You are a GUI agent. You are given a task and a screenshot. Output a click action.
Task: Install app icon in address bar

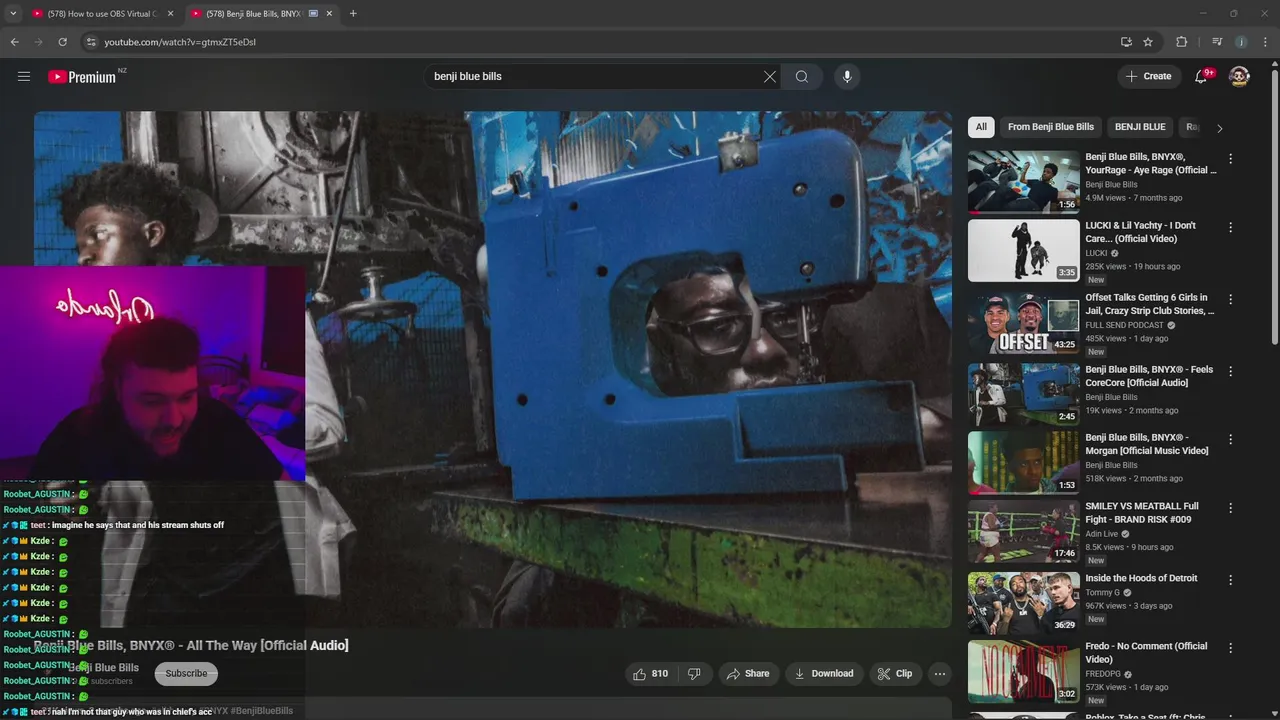coord(1126,42)
